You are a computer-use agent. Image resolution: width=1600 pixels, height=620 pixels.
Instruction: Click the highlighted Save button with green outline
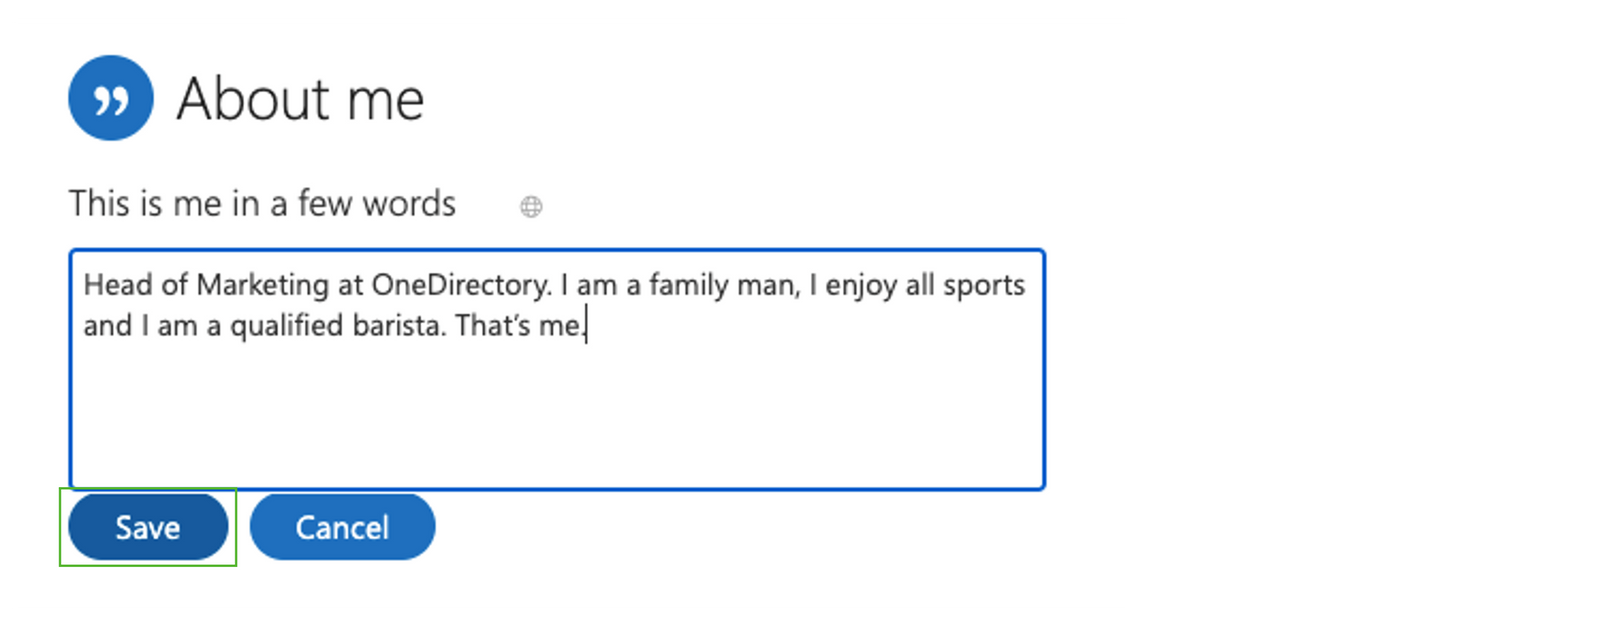[146, 527]
